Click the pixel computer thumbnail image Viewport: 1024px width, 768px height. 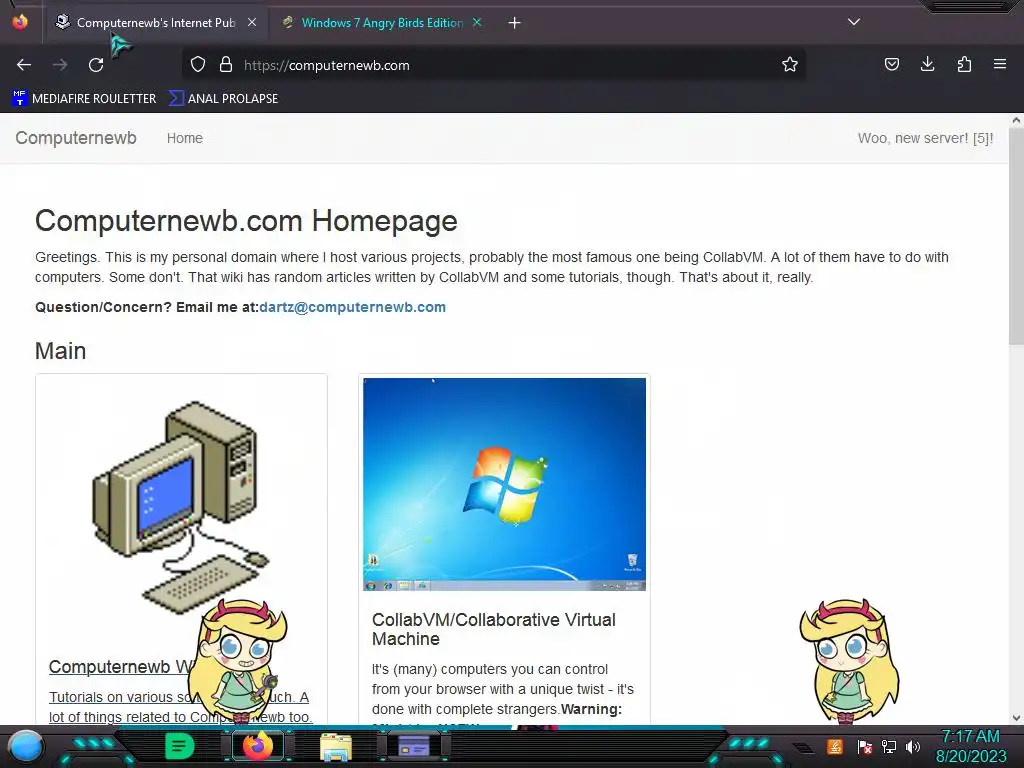point(181,506)
